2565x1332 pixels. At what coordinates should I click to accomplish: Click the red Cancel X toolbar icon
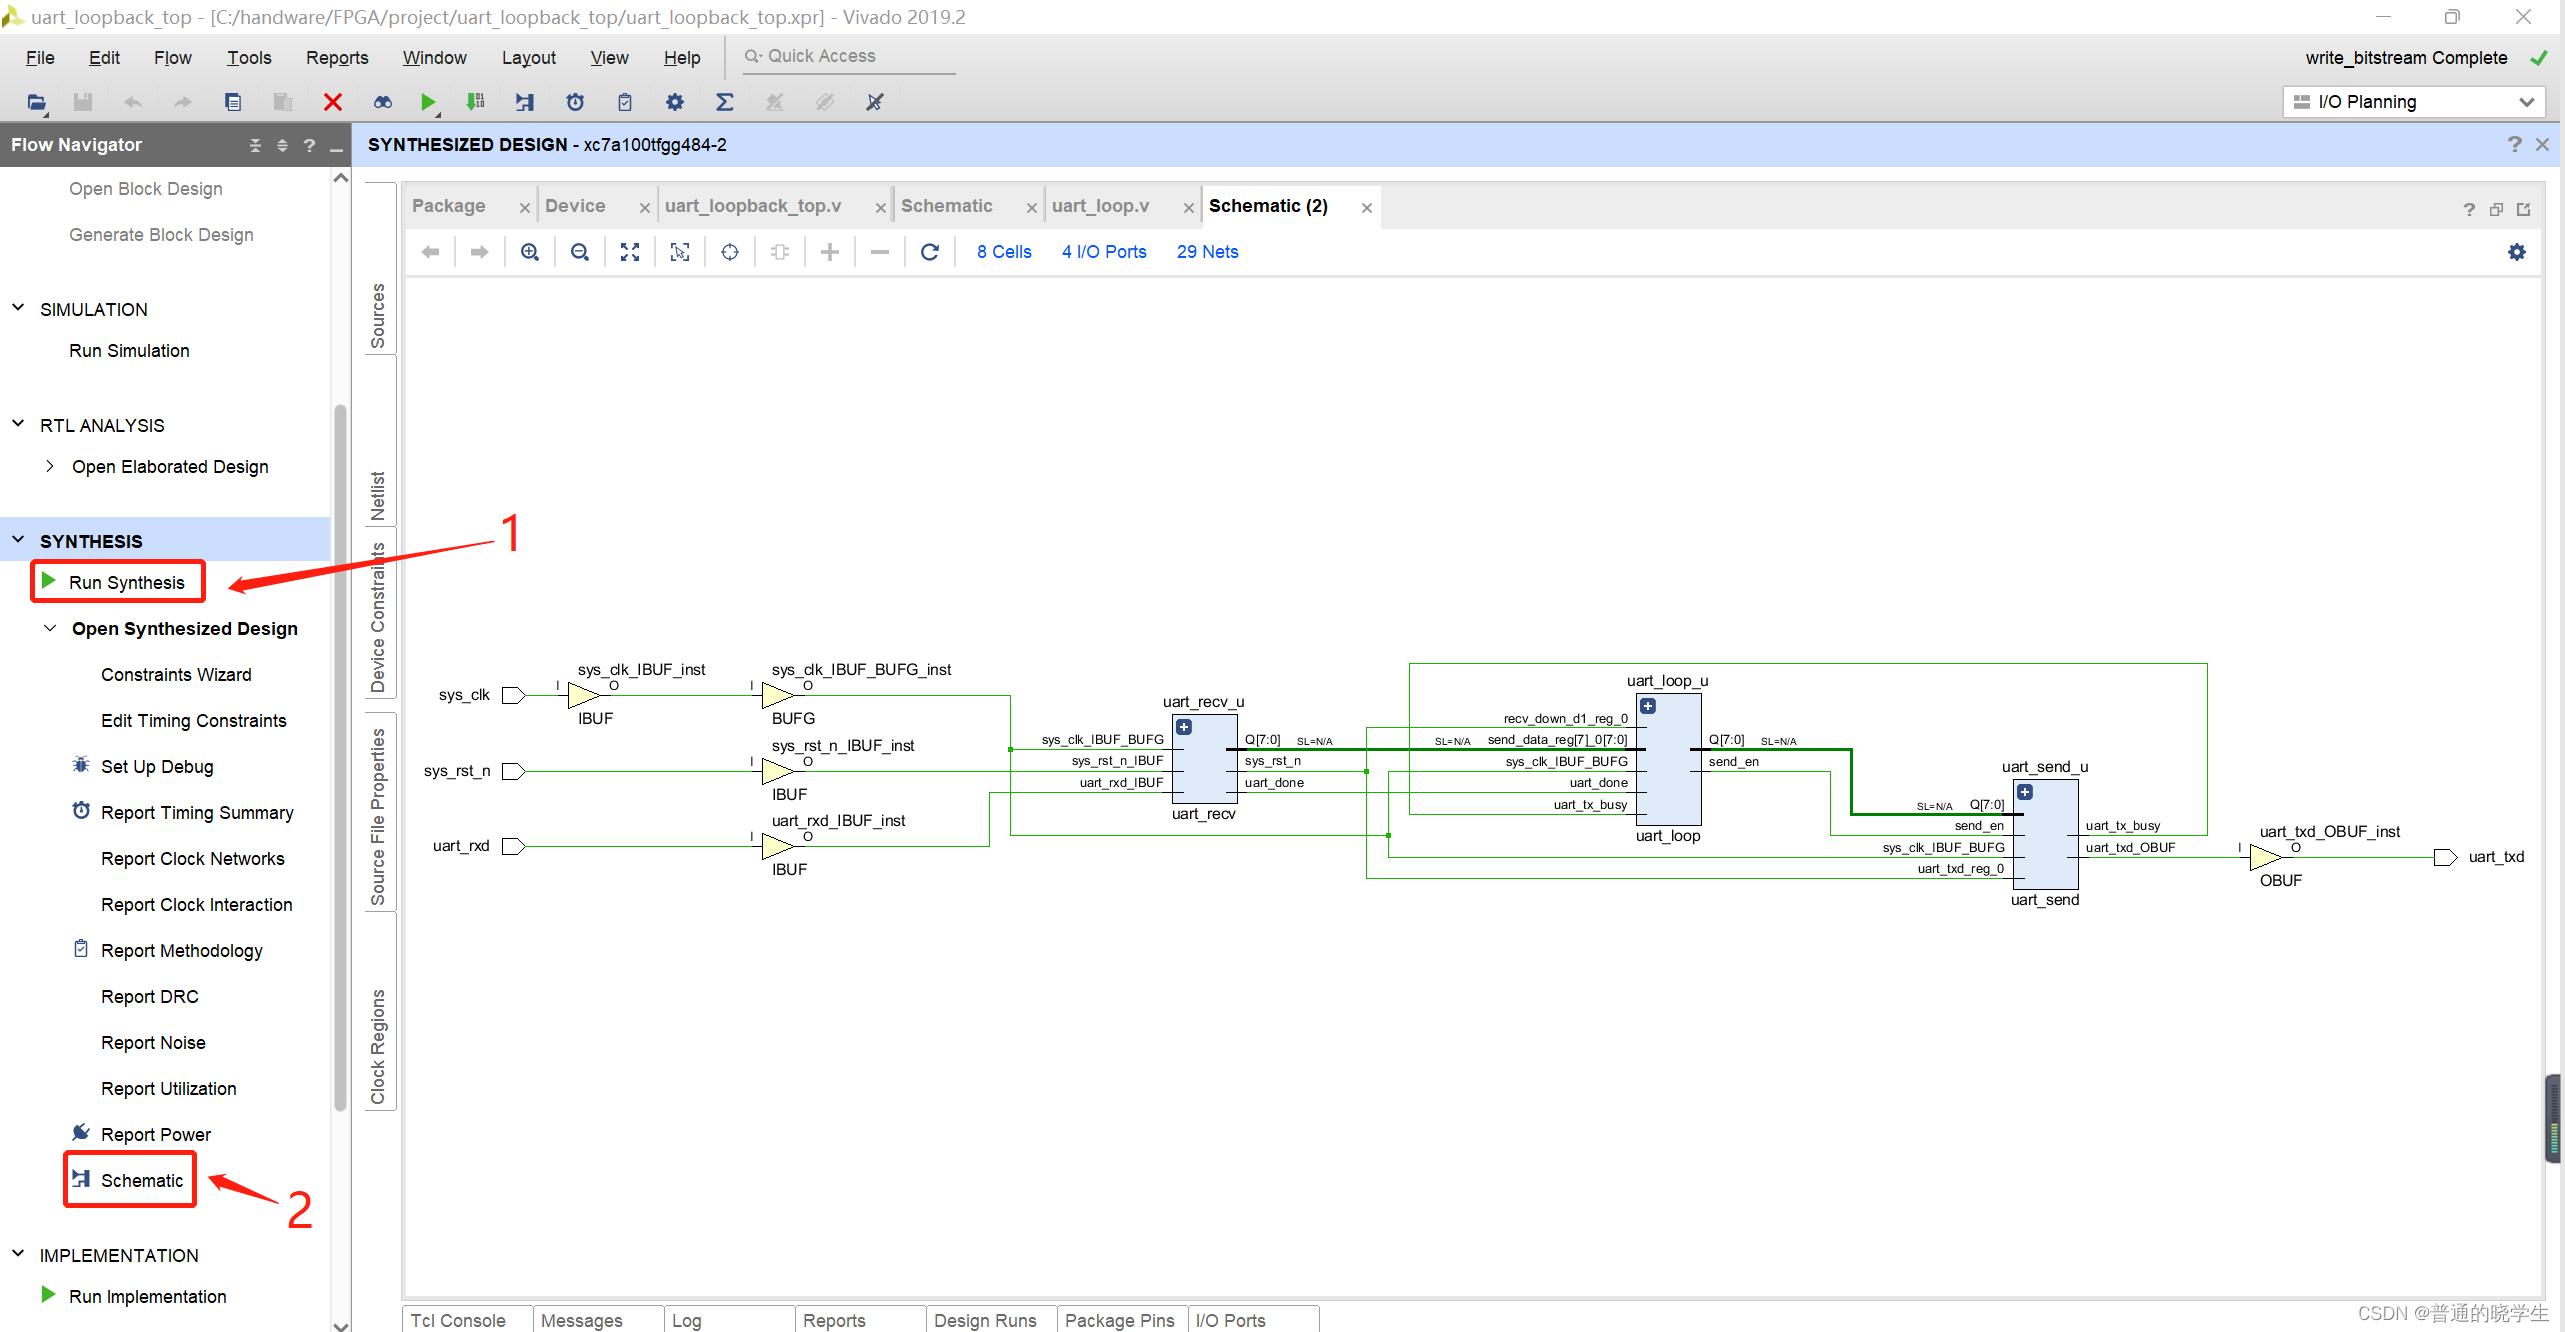[333, 102]
